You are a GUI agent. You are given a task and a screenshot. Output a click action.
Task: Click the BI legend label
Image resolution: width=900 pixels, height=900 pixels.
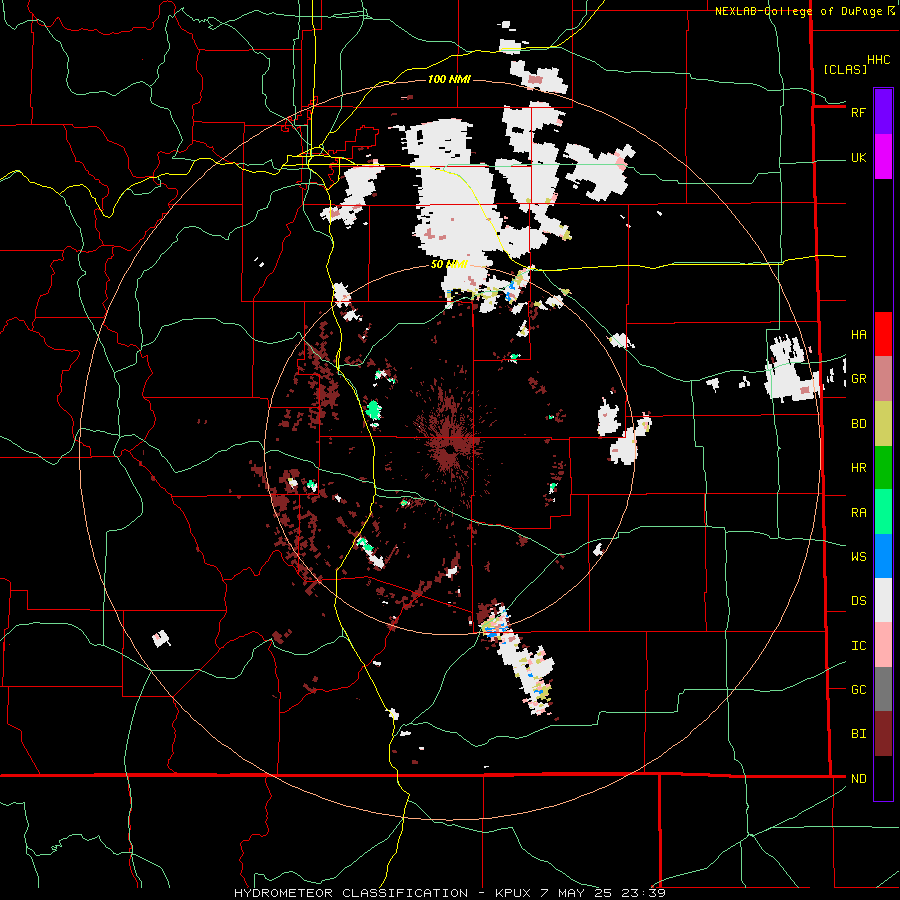(x=858, y=734)
